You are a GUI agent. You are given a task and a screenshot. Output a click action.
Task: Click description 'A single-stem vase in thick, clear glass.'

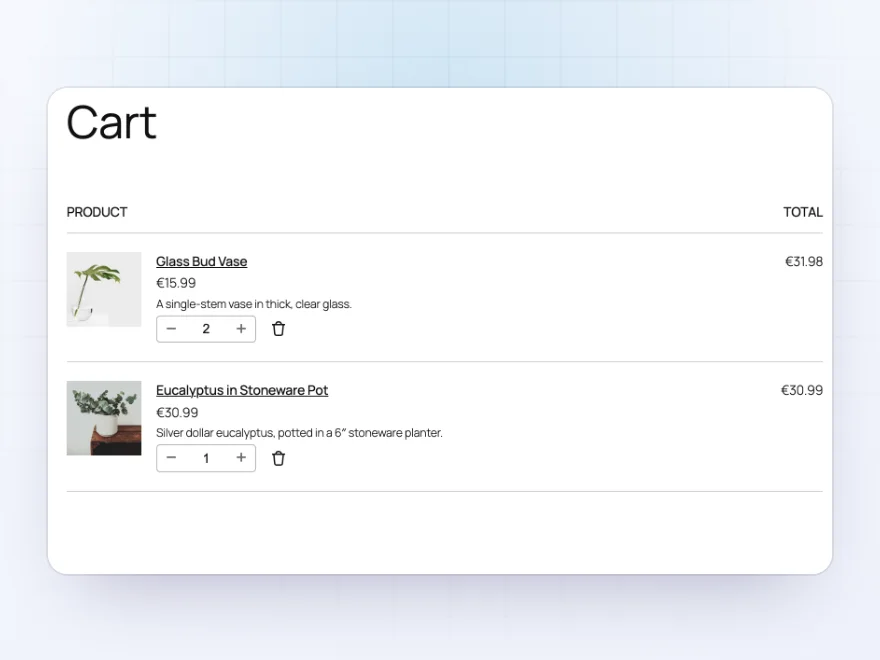pos(254,304)
